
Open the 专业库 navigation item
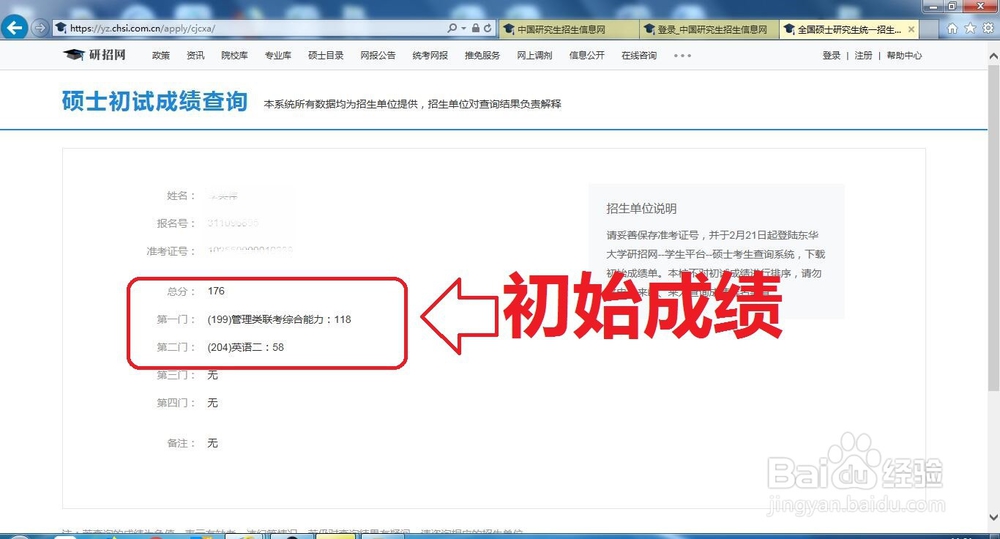278,55
